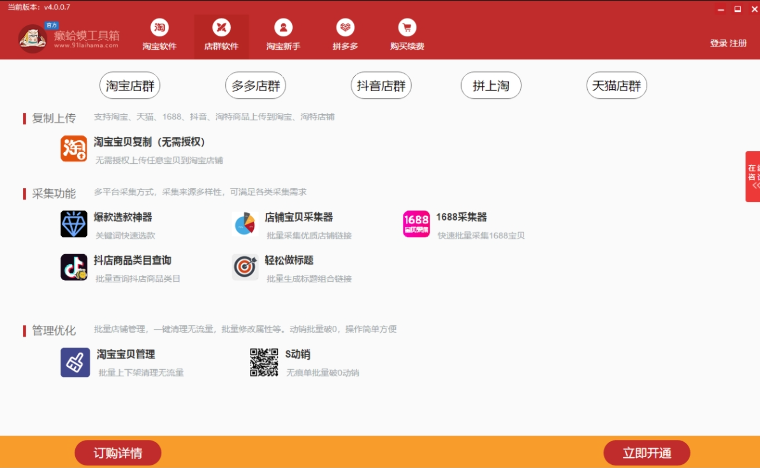Open the orange 淘宝宝贝复制 icon

coord(74,148)
